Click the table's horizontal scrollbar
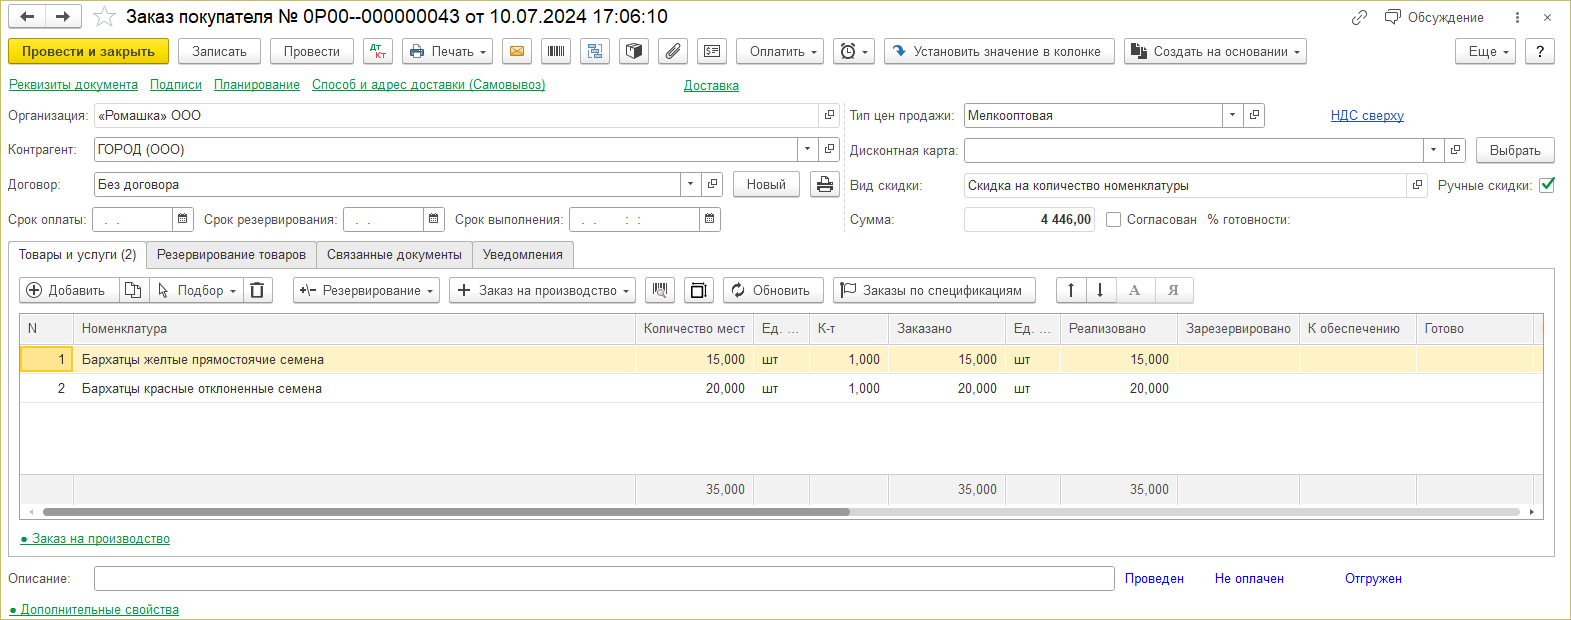Screen dimensions: 1571x620 click(446, 512)
